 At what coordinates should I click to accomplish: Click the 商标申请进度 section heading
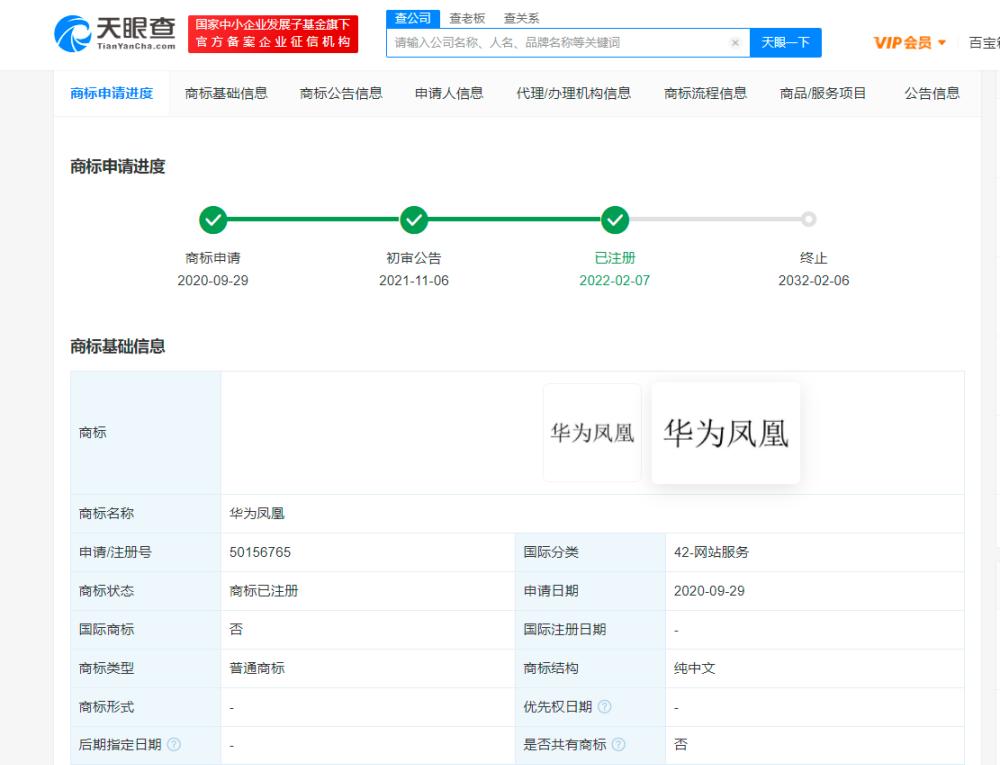coord(117,166)
